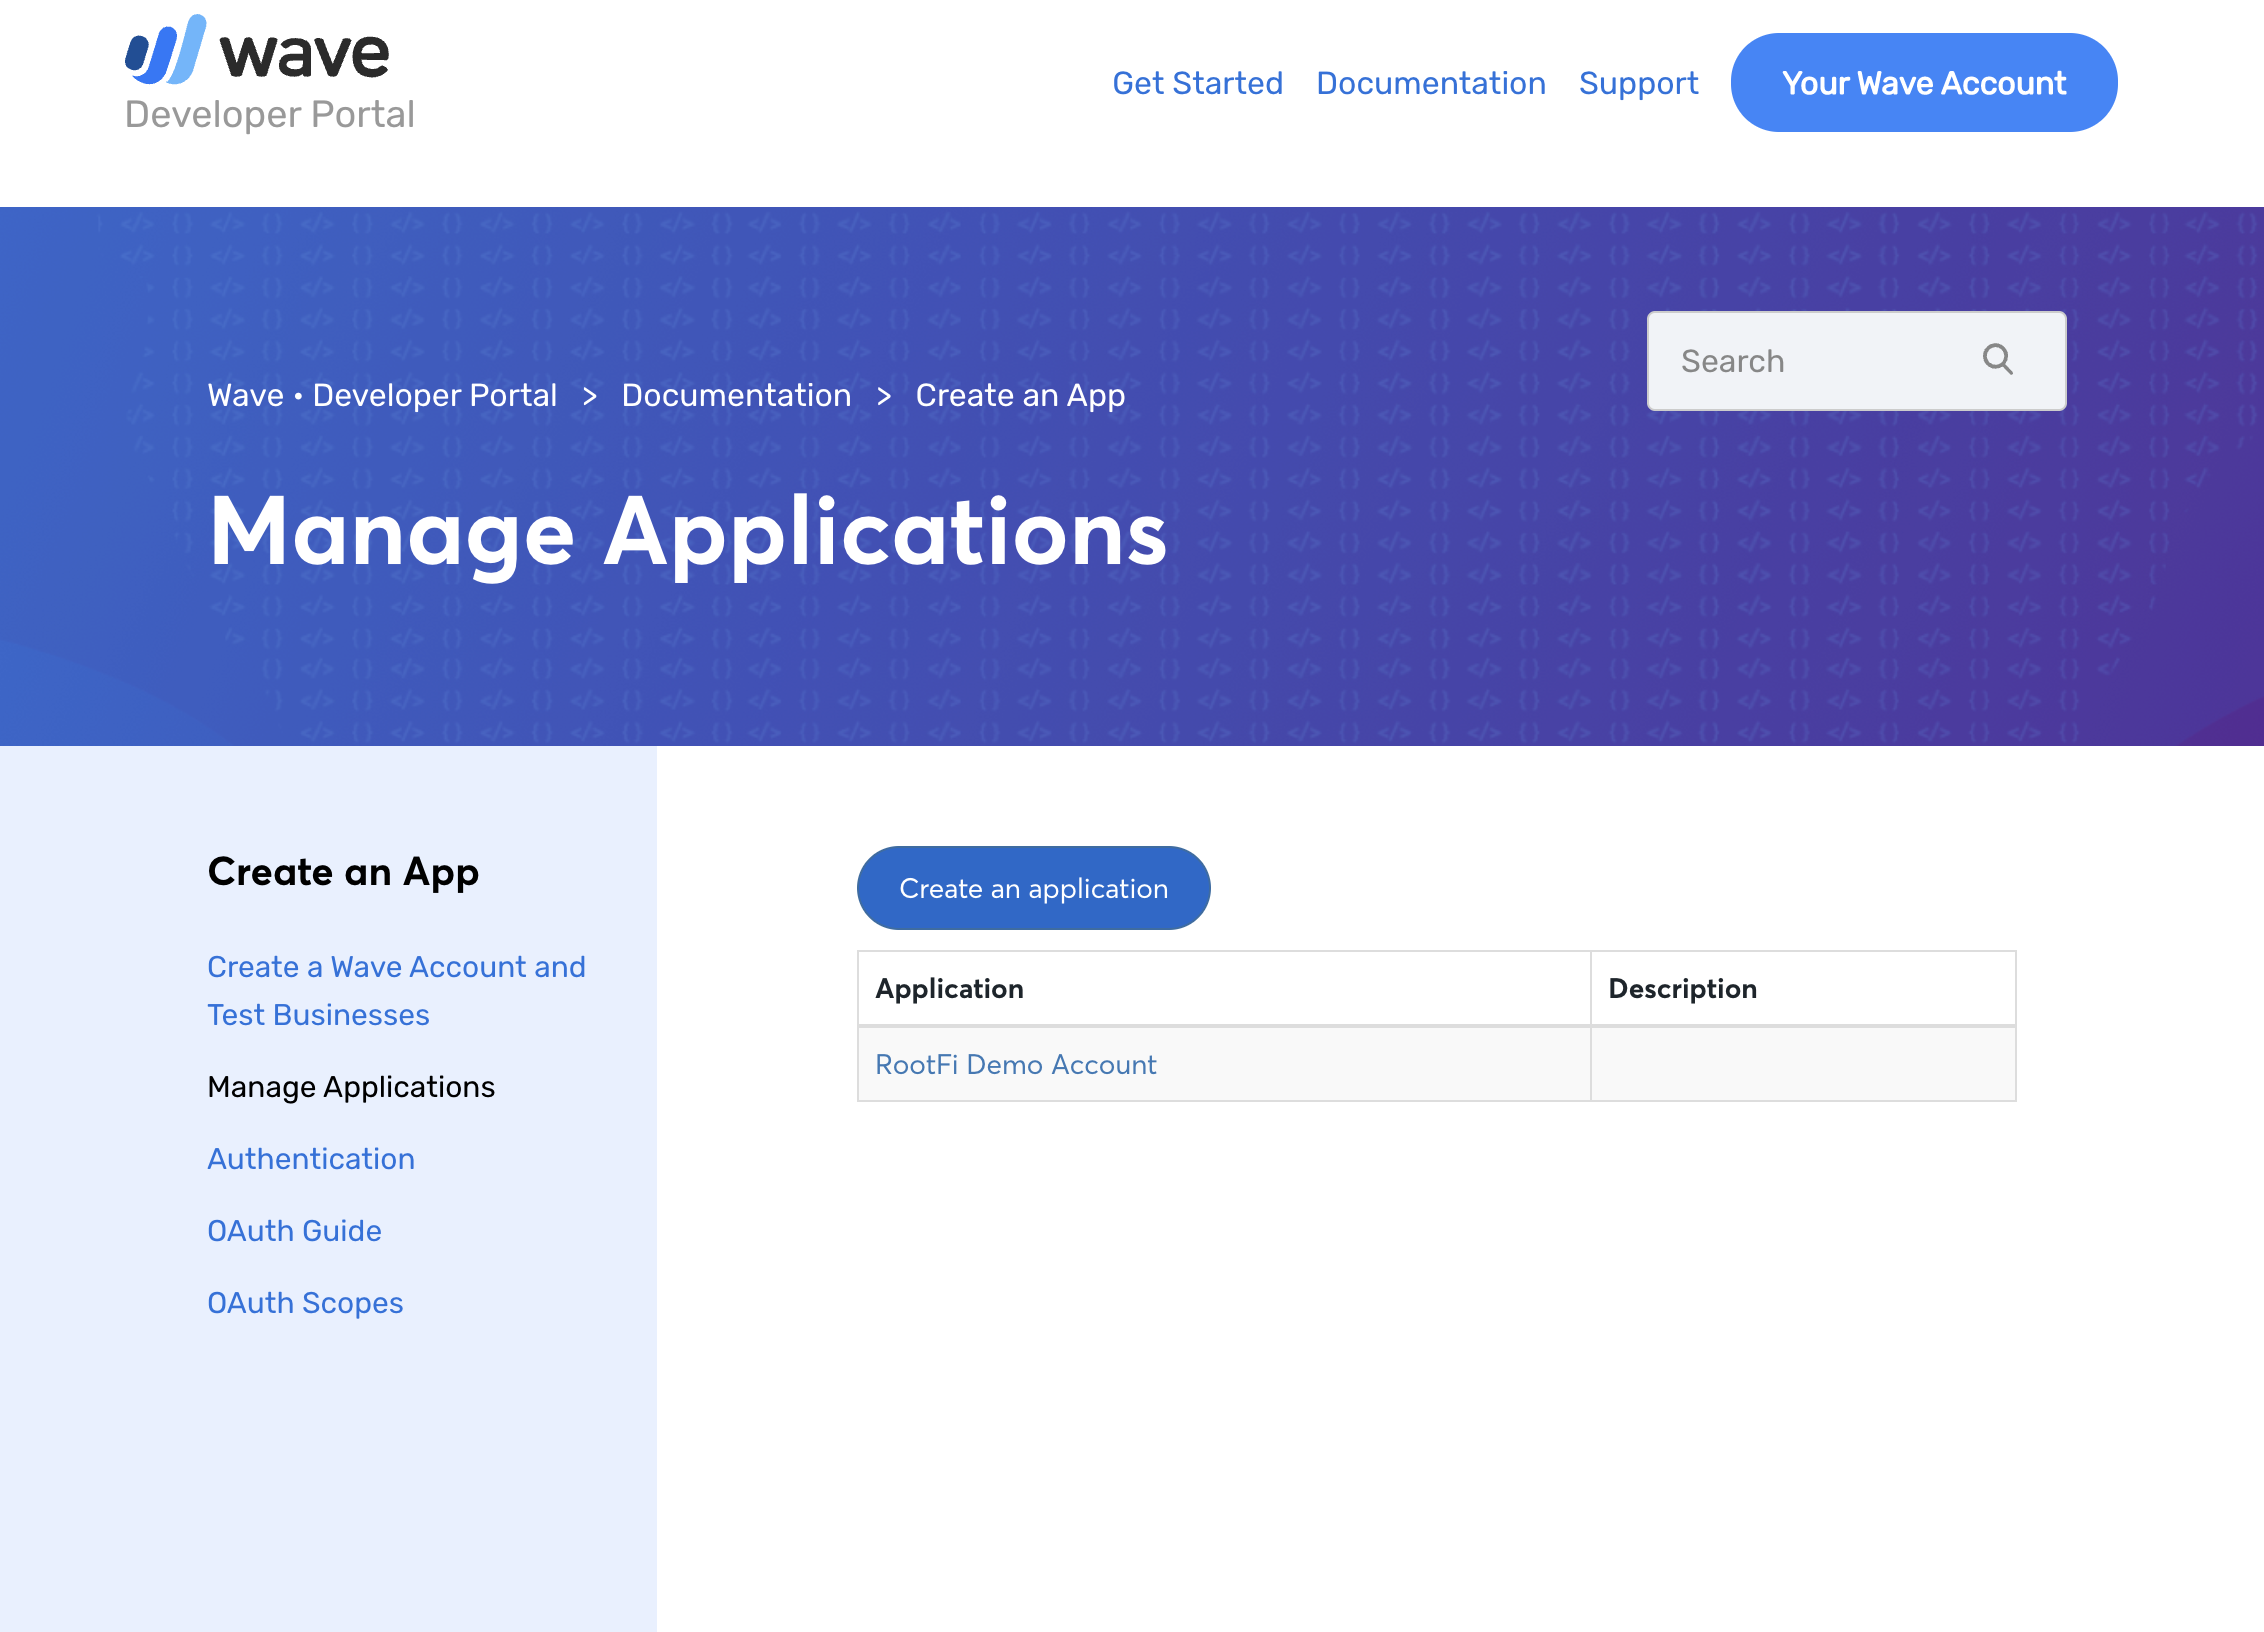Click Wave Developer Portal breadcrumb
Viewport: 2264px width, 1632px height.
pos(382,395)
